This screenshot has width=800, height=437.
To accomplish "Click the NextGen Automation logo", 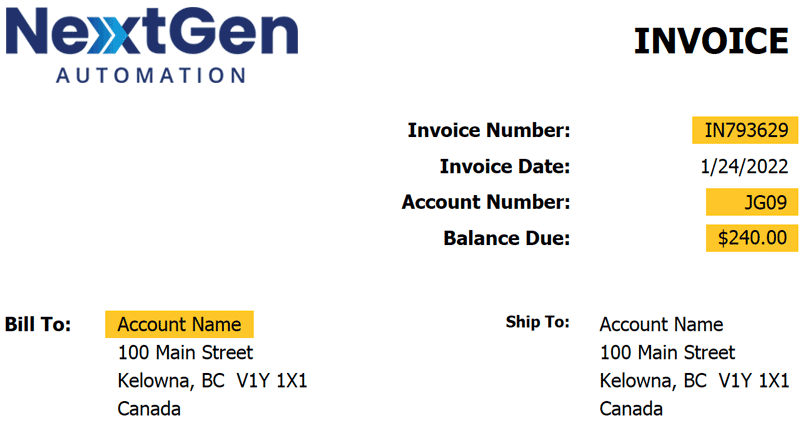I will pos(152,44).
